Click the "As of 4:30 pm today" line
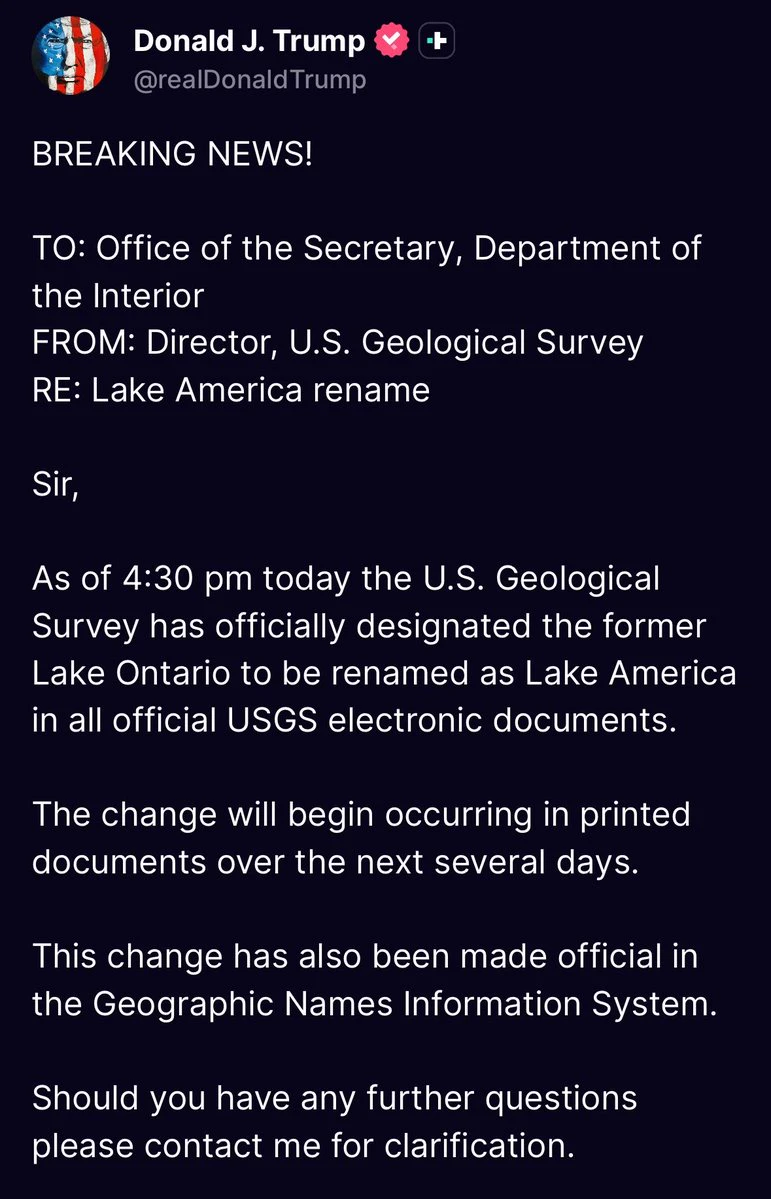The image size is (771, 1199). tap(346, 580)
